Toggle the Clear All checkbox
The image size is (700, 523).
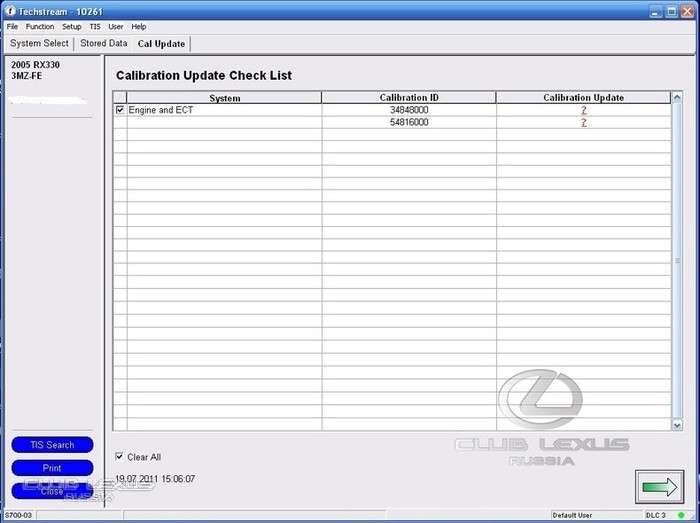(x=120, y=457)
